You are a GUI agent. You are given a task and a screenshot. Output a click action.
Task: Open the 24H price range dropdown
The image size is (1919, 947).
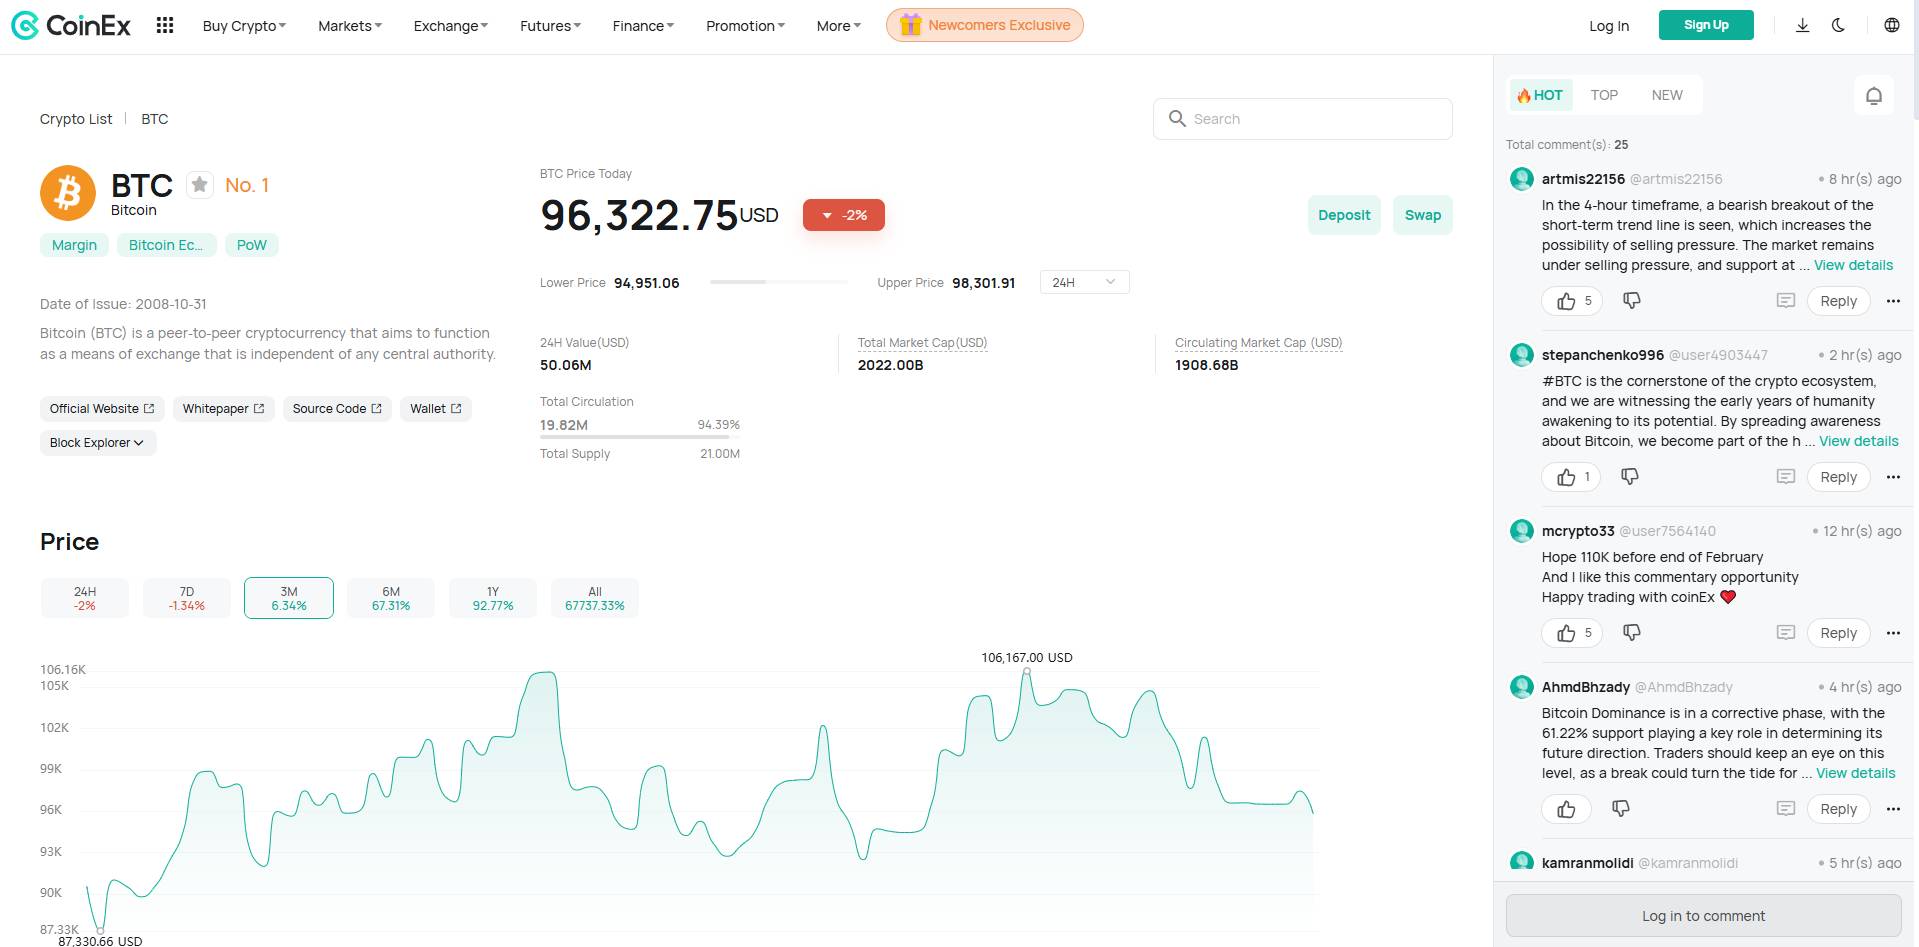pos(1084,283)
